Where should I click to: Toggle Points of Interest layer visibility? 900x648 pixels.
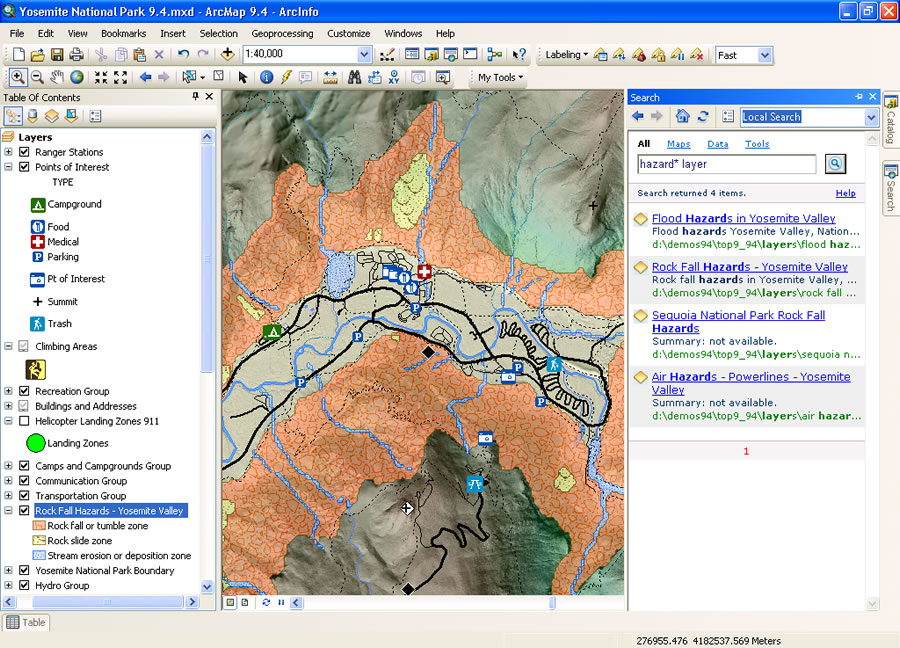point(24,167)
